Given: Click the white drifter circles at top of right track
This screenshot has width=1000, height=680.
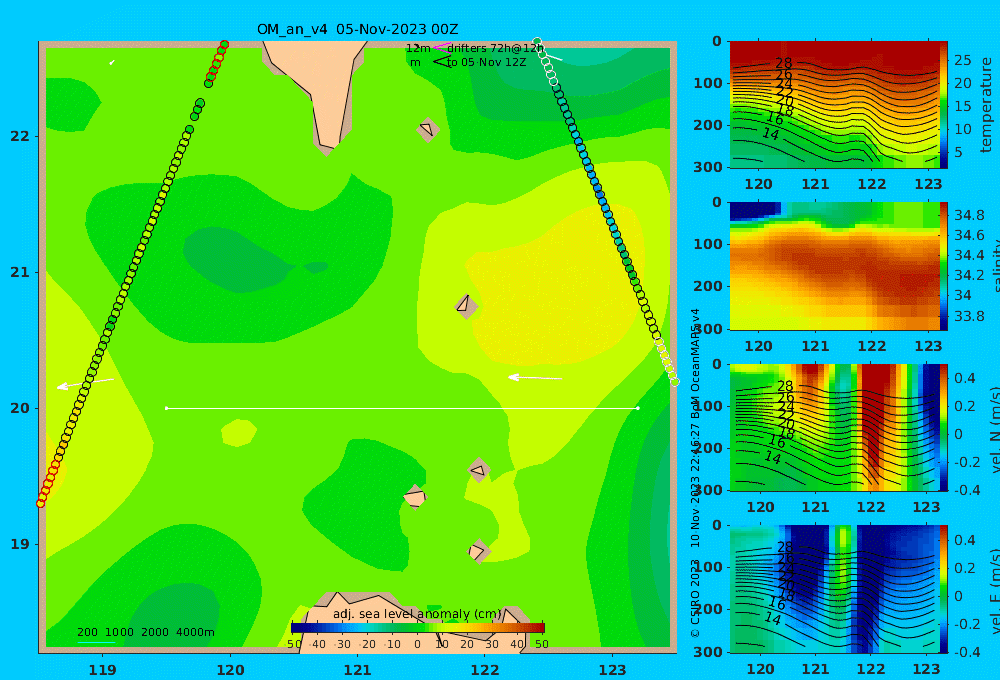Looking at the screenshot, I should 546,62.
